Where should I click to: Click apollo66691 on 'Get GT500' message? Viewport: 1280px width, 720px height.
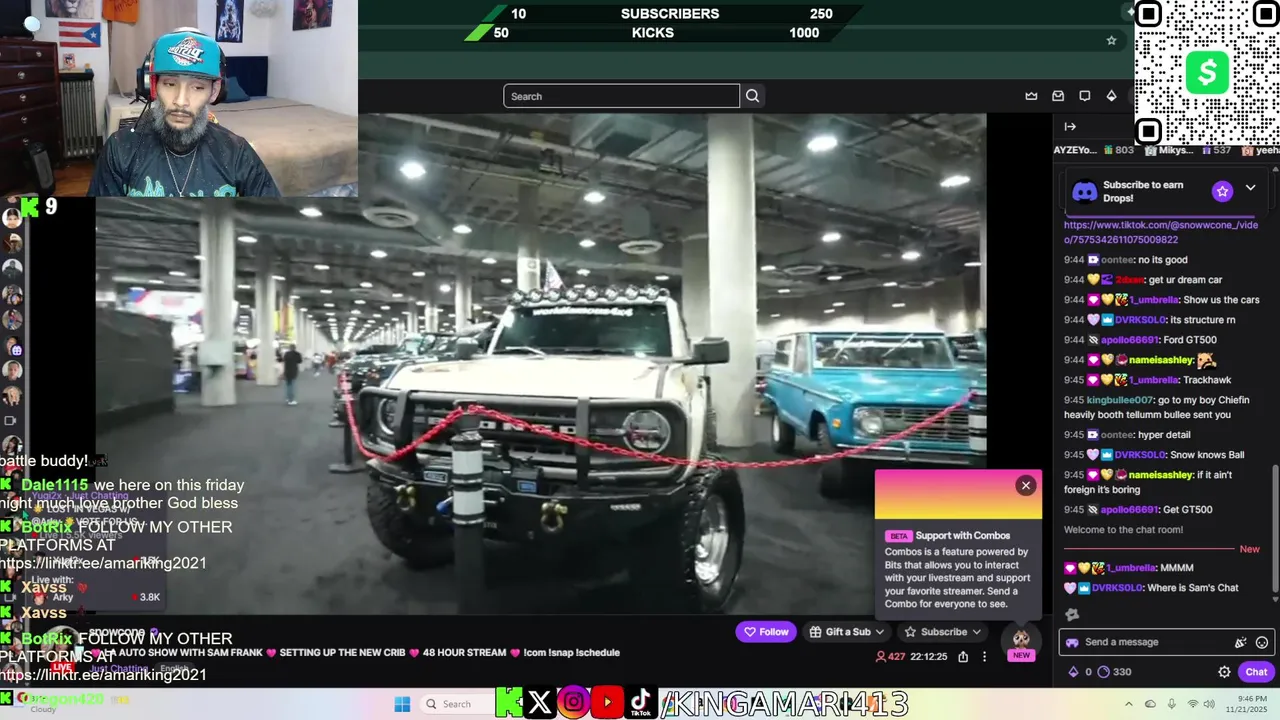[1131, 510]
